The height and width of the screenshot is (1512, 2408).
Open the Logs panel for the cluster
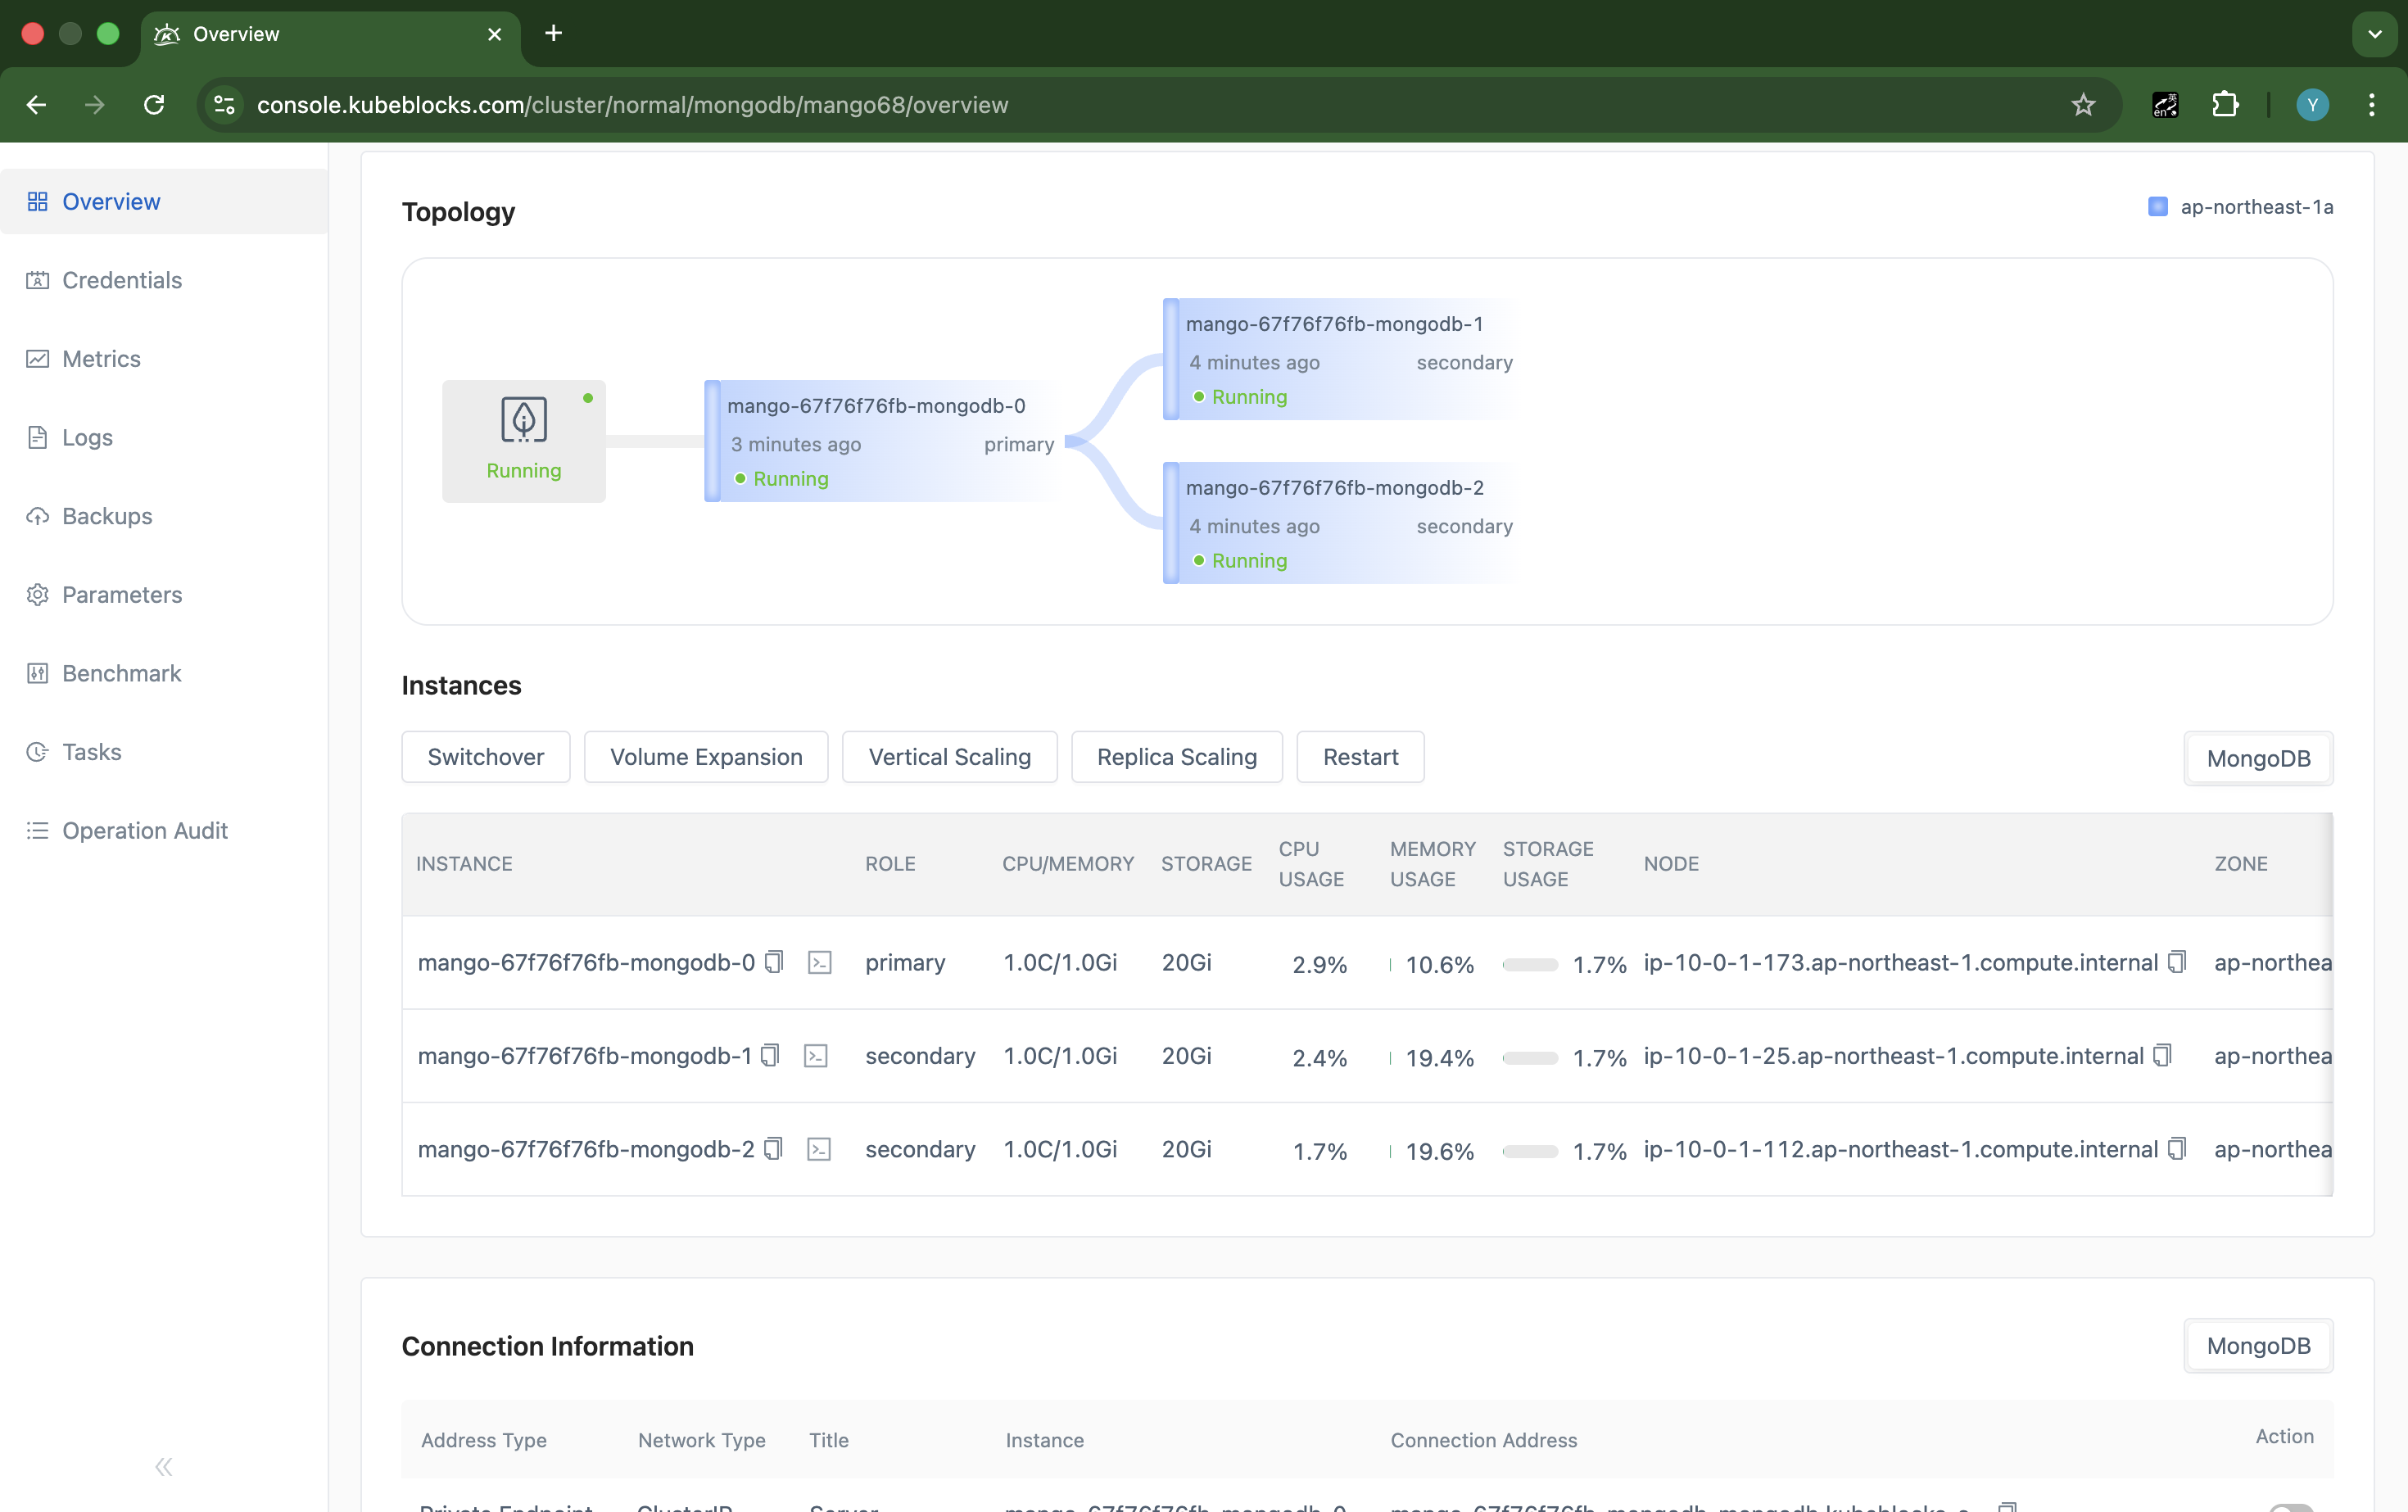[87, 437]
